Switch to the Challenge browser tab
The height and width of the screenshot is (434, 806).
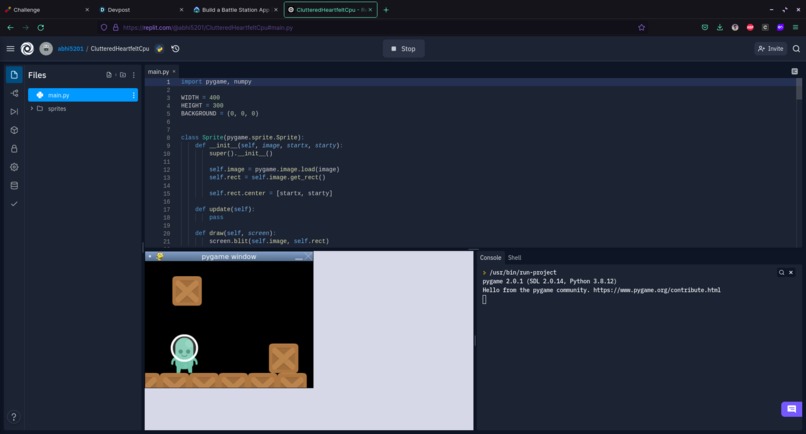(x=46, y=10)
